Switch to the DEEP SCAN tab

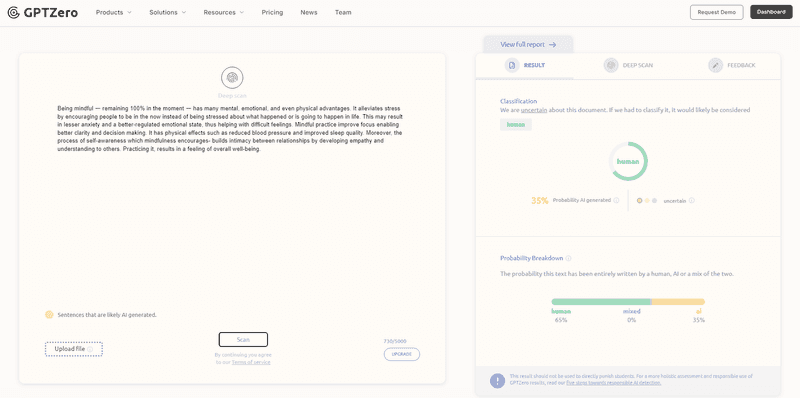pyautogui.click(x=628, y=65)
